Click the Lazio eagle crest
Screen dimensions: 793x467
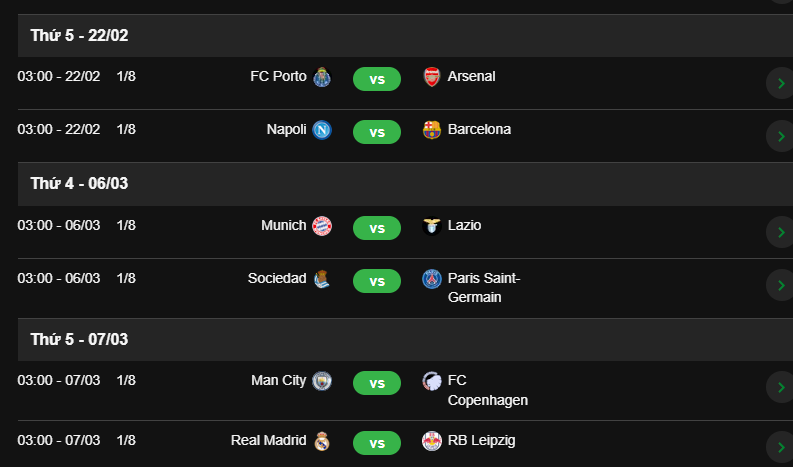[431, 226]
